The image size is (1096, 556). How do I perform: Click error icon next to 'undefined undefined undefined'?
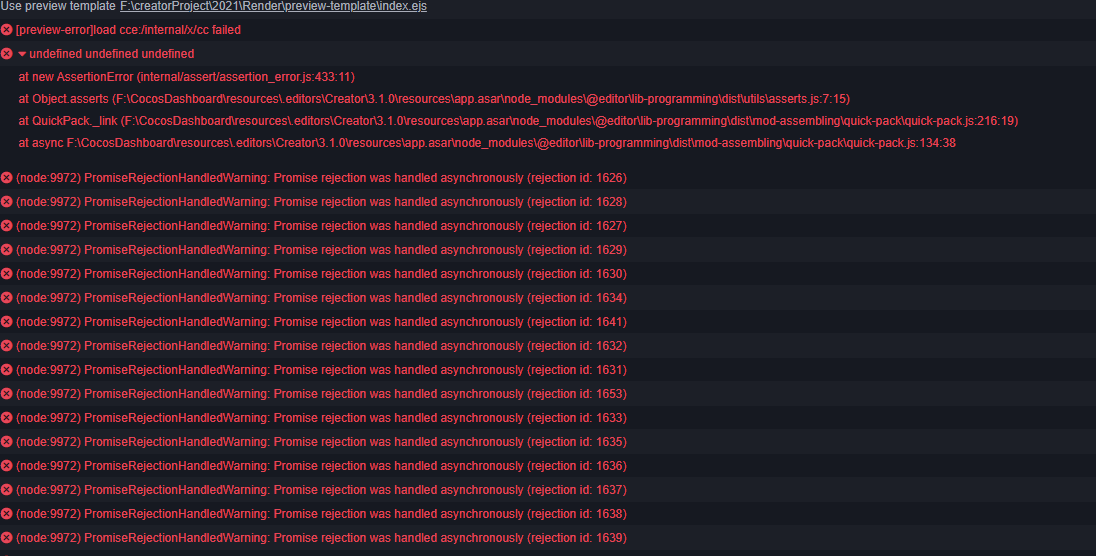(x=7, y=54)
